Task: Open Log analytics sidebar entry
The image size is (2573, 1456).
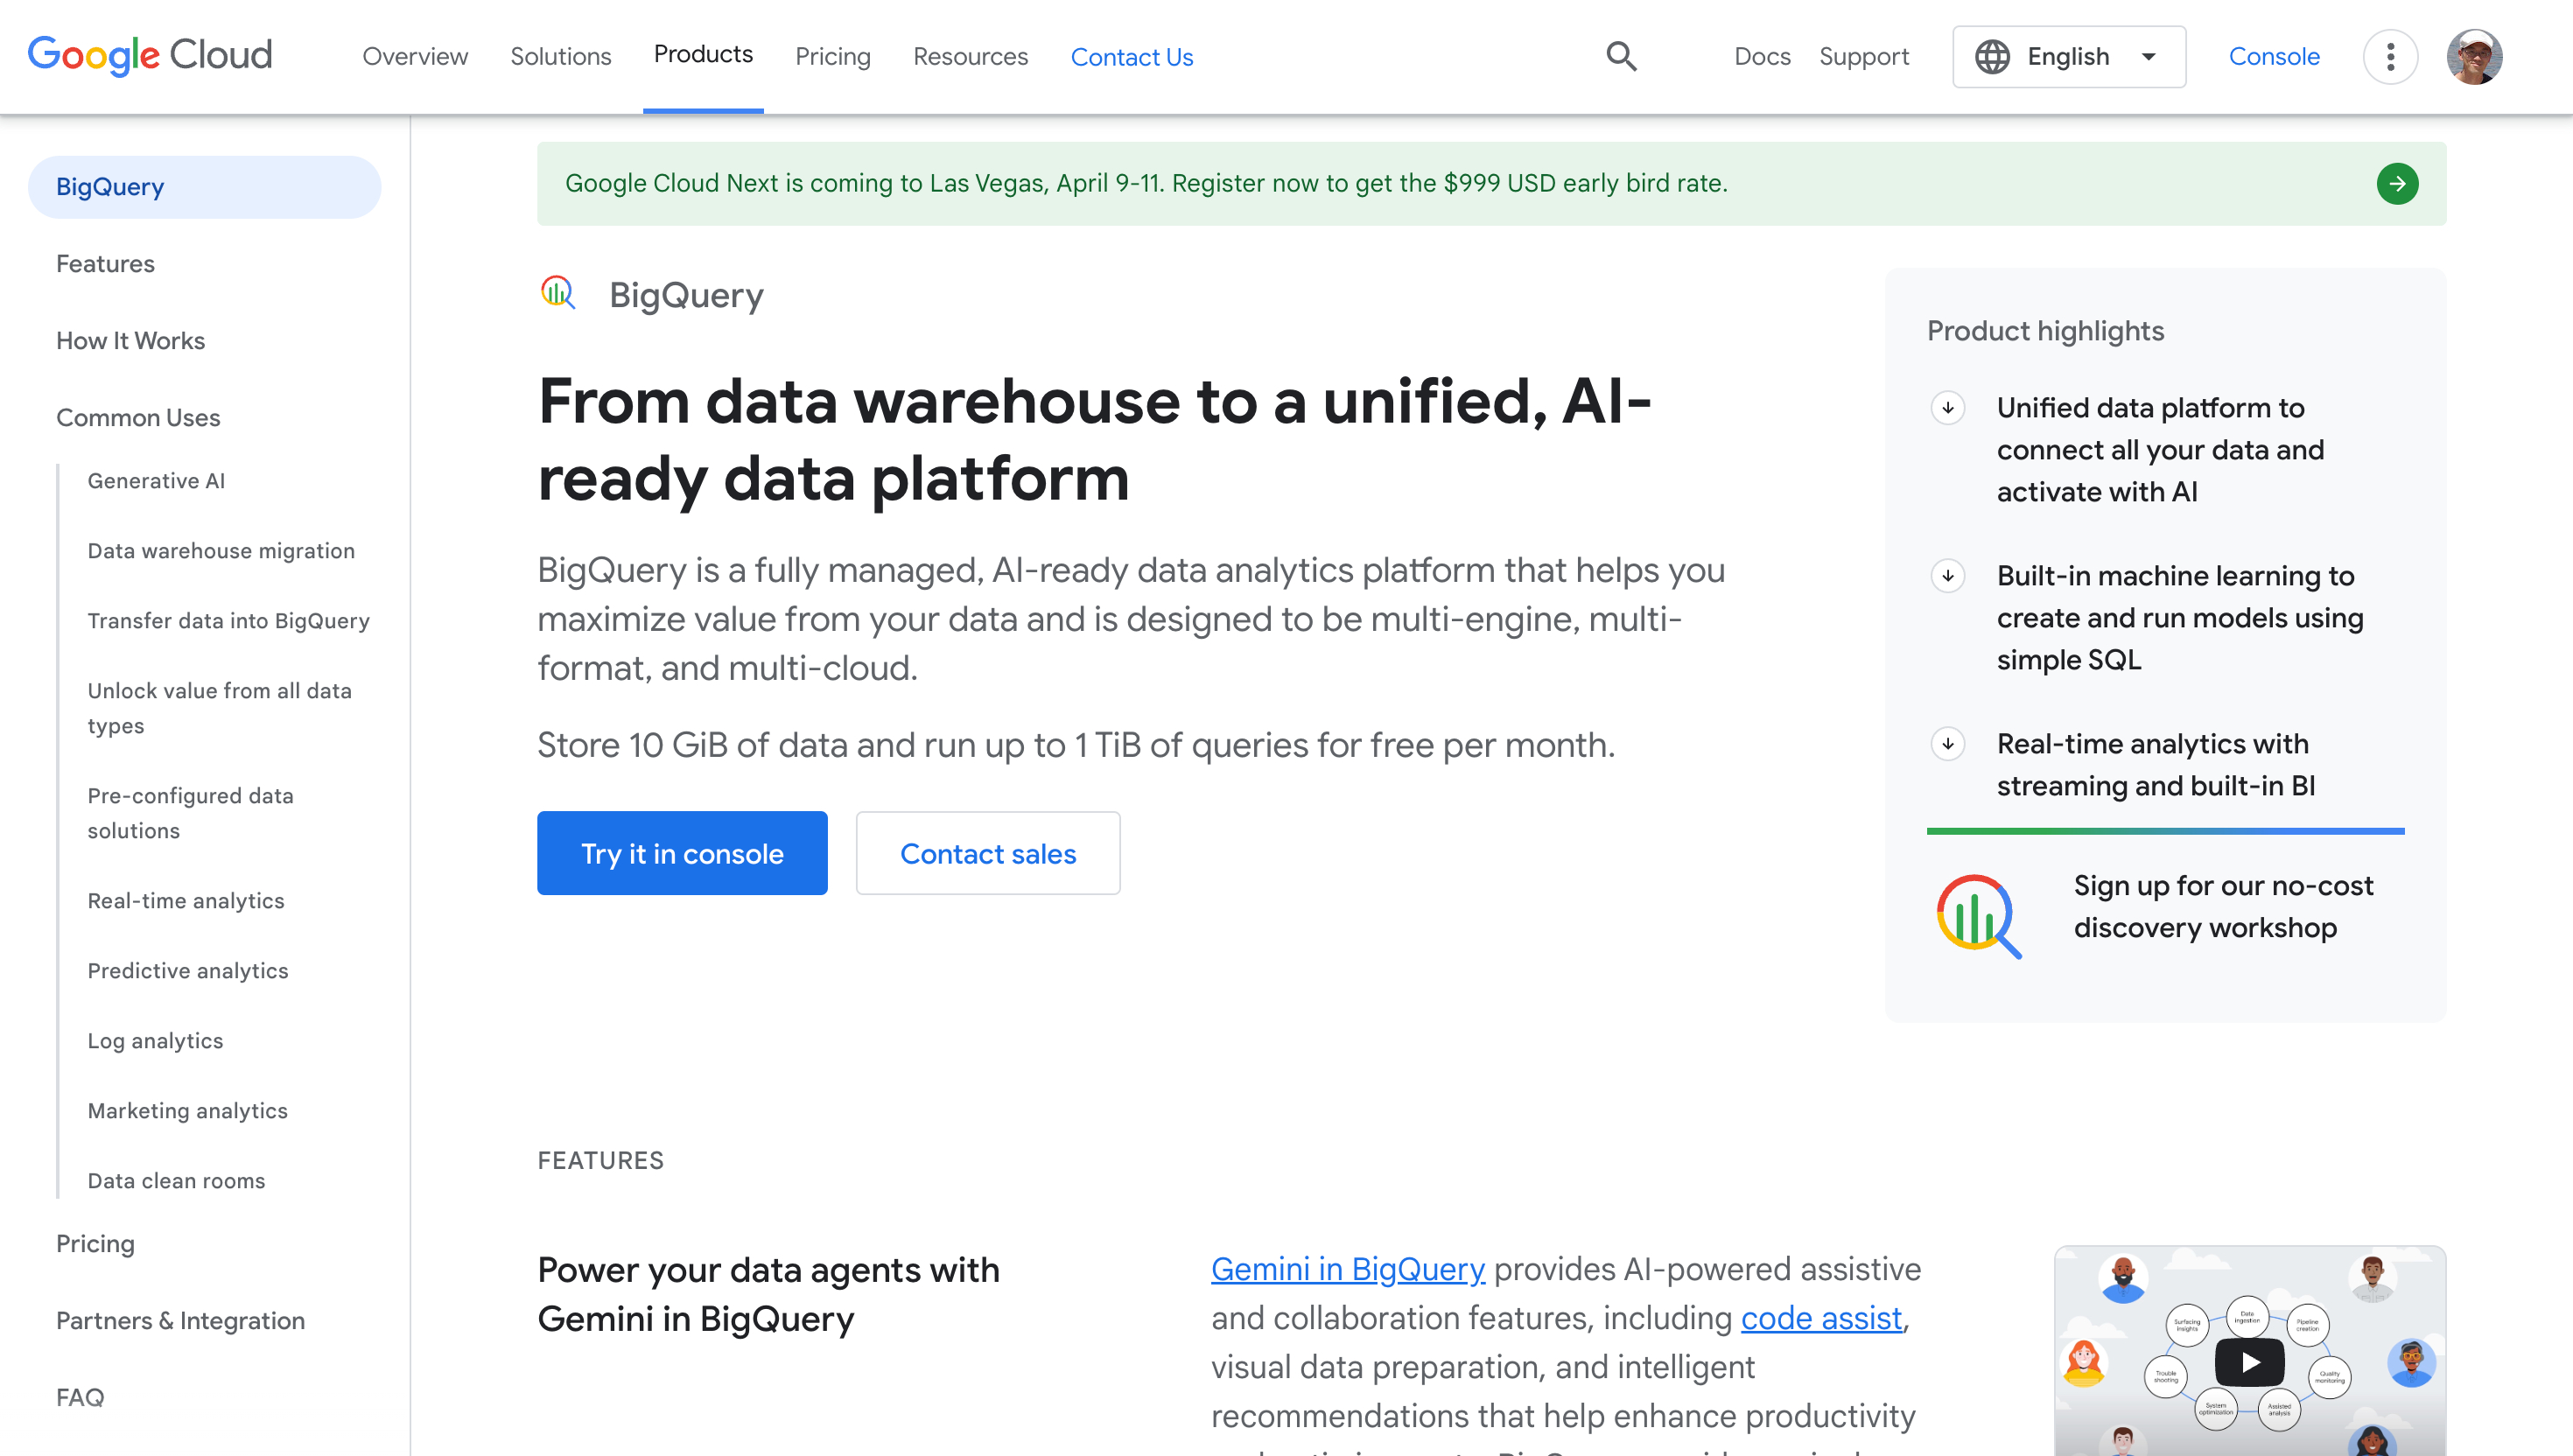Action: 155,1041
